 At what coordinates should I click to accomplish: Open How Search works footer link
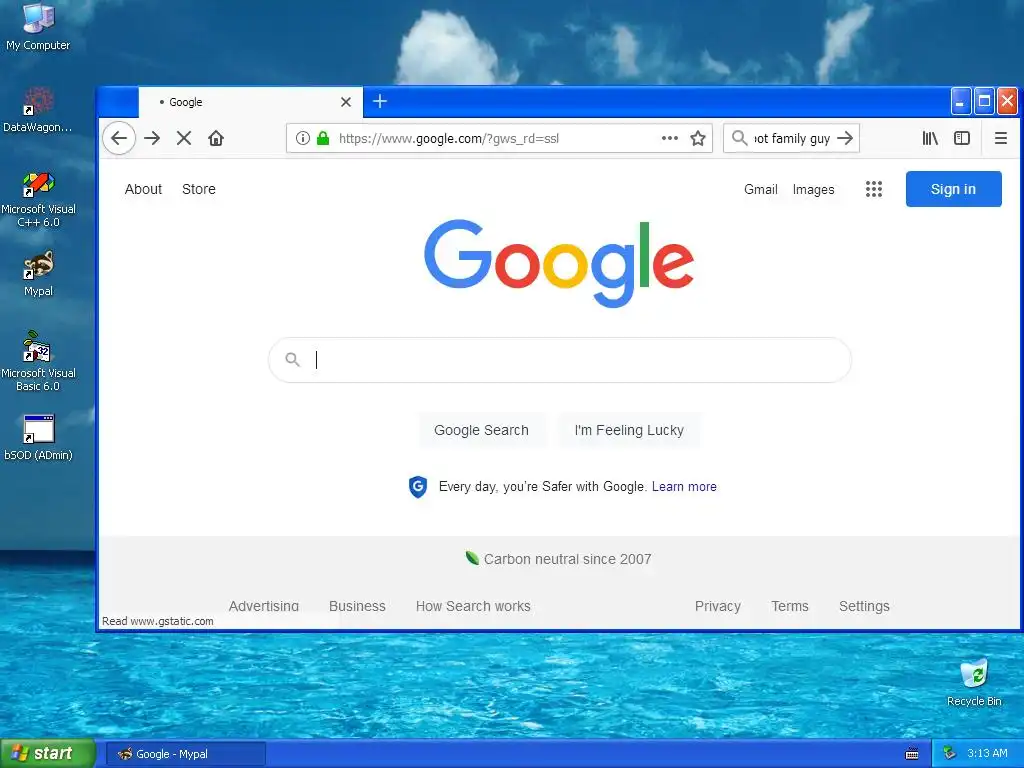click(x=473, y=606)
